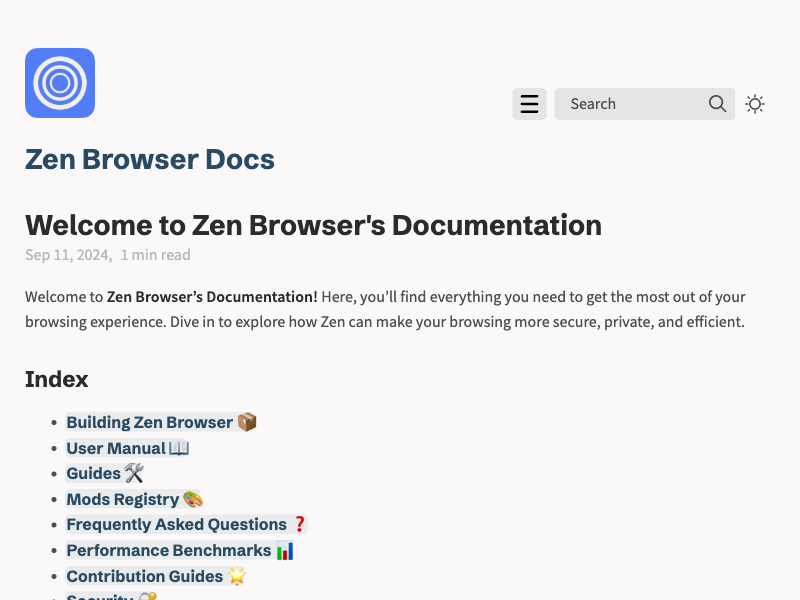
Task: Open the Building Zen Browser link
Action: [x=161, y=422]
